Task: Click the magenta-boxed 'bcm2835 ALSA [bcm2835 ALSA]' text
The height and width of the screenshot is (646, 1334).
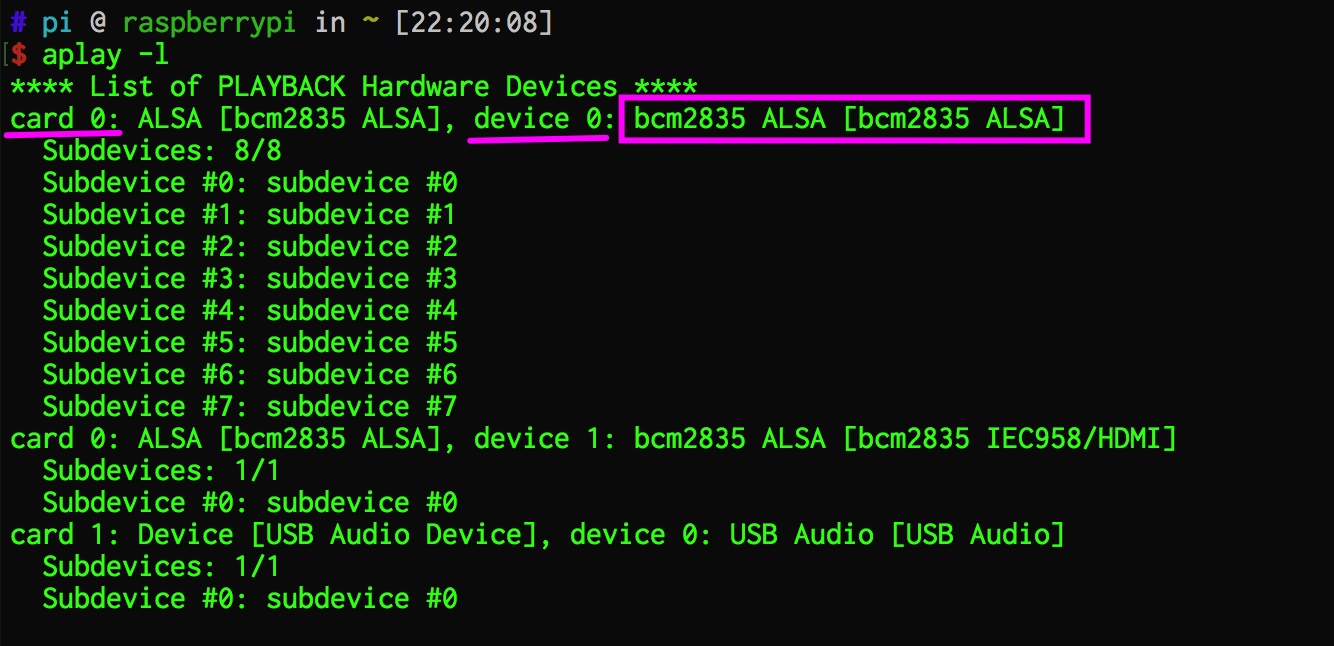Action: click(x=850, y=119)
